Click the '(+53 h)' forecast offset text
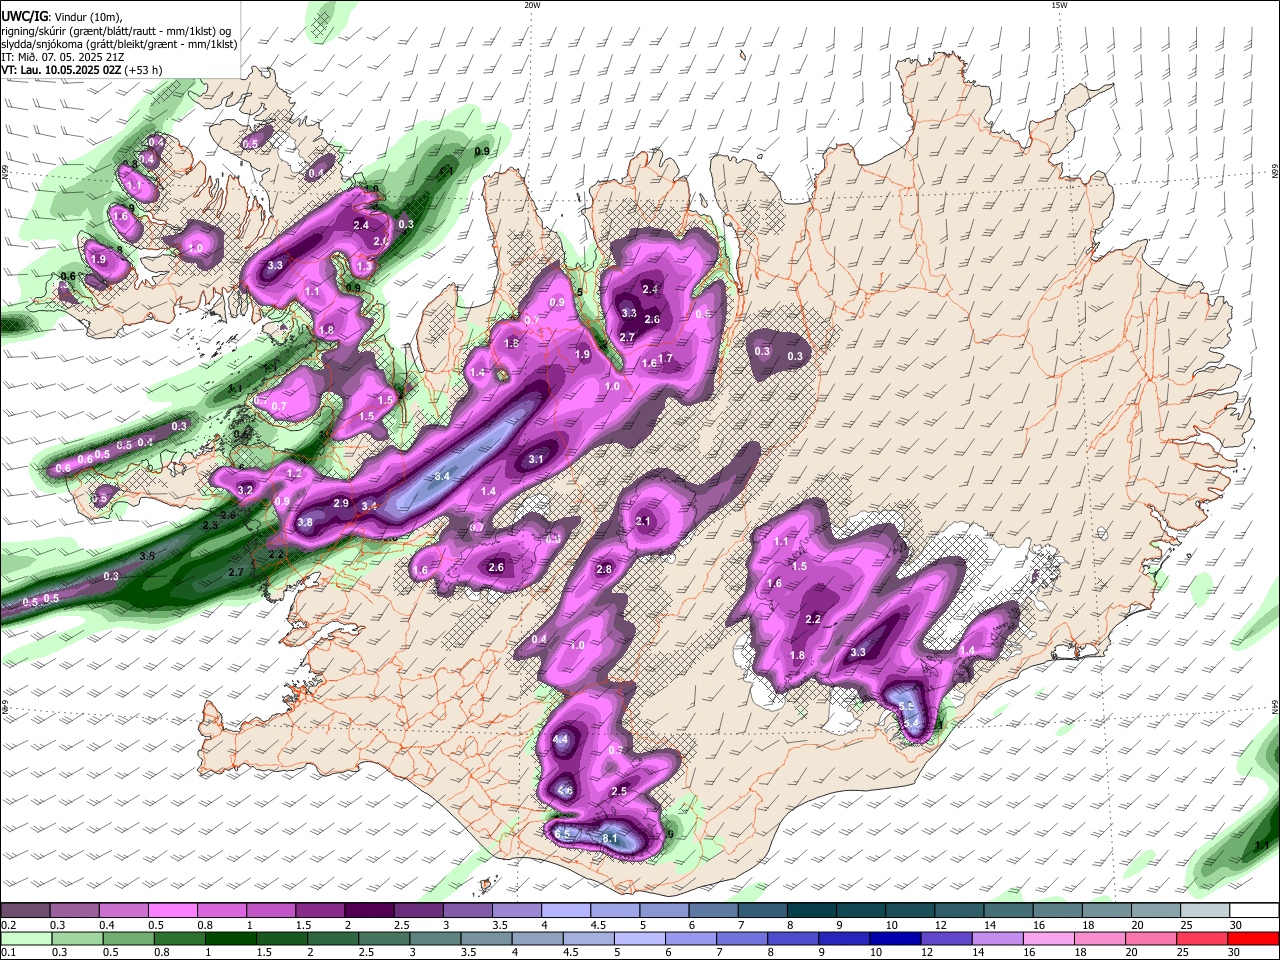1280x960 pixels. pos(144,70)
